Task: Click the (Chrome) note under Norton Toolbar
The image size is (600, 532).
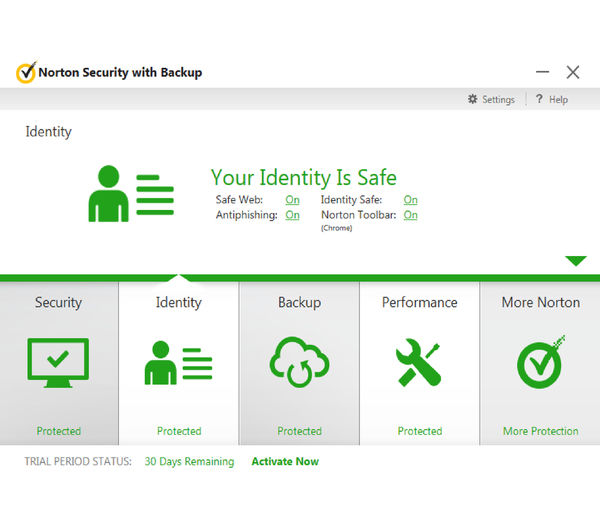Action: 336,228
